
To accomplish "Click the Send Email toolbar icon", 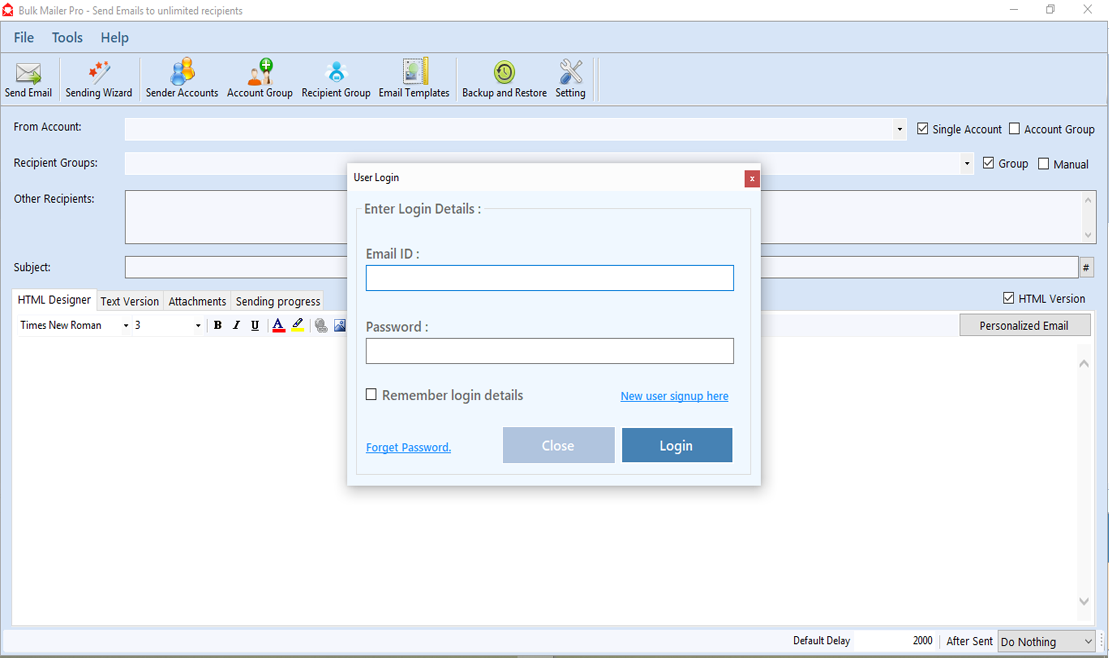I will tap(28, 79).
